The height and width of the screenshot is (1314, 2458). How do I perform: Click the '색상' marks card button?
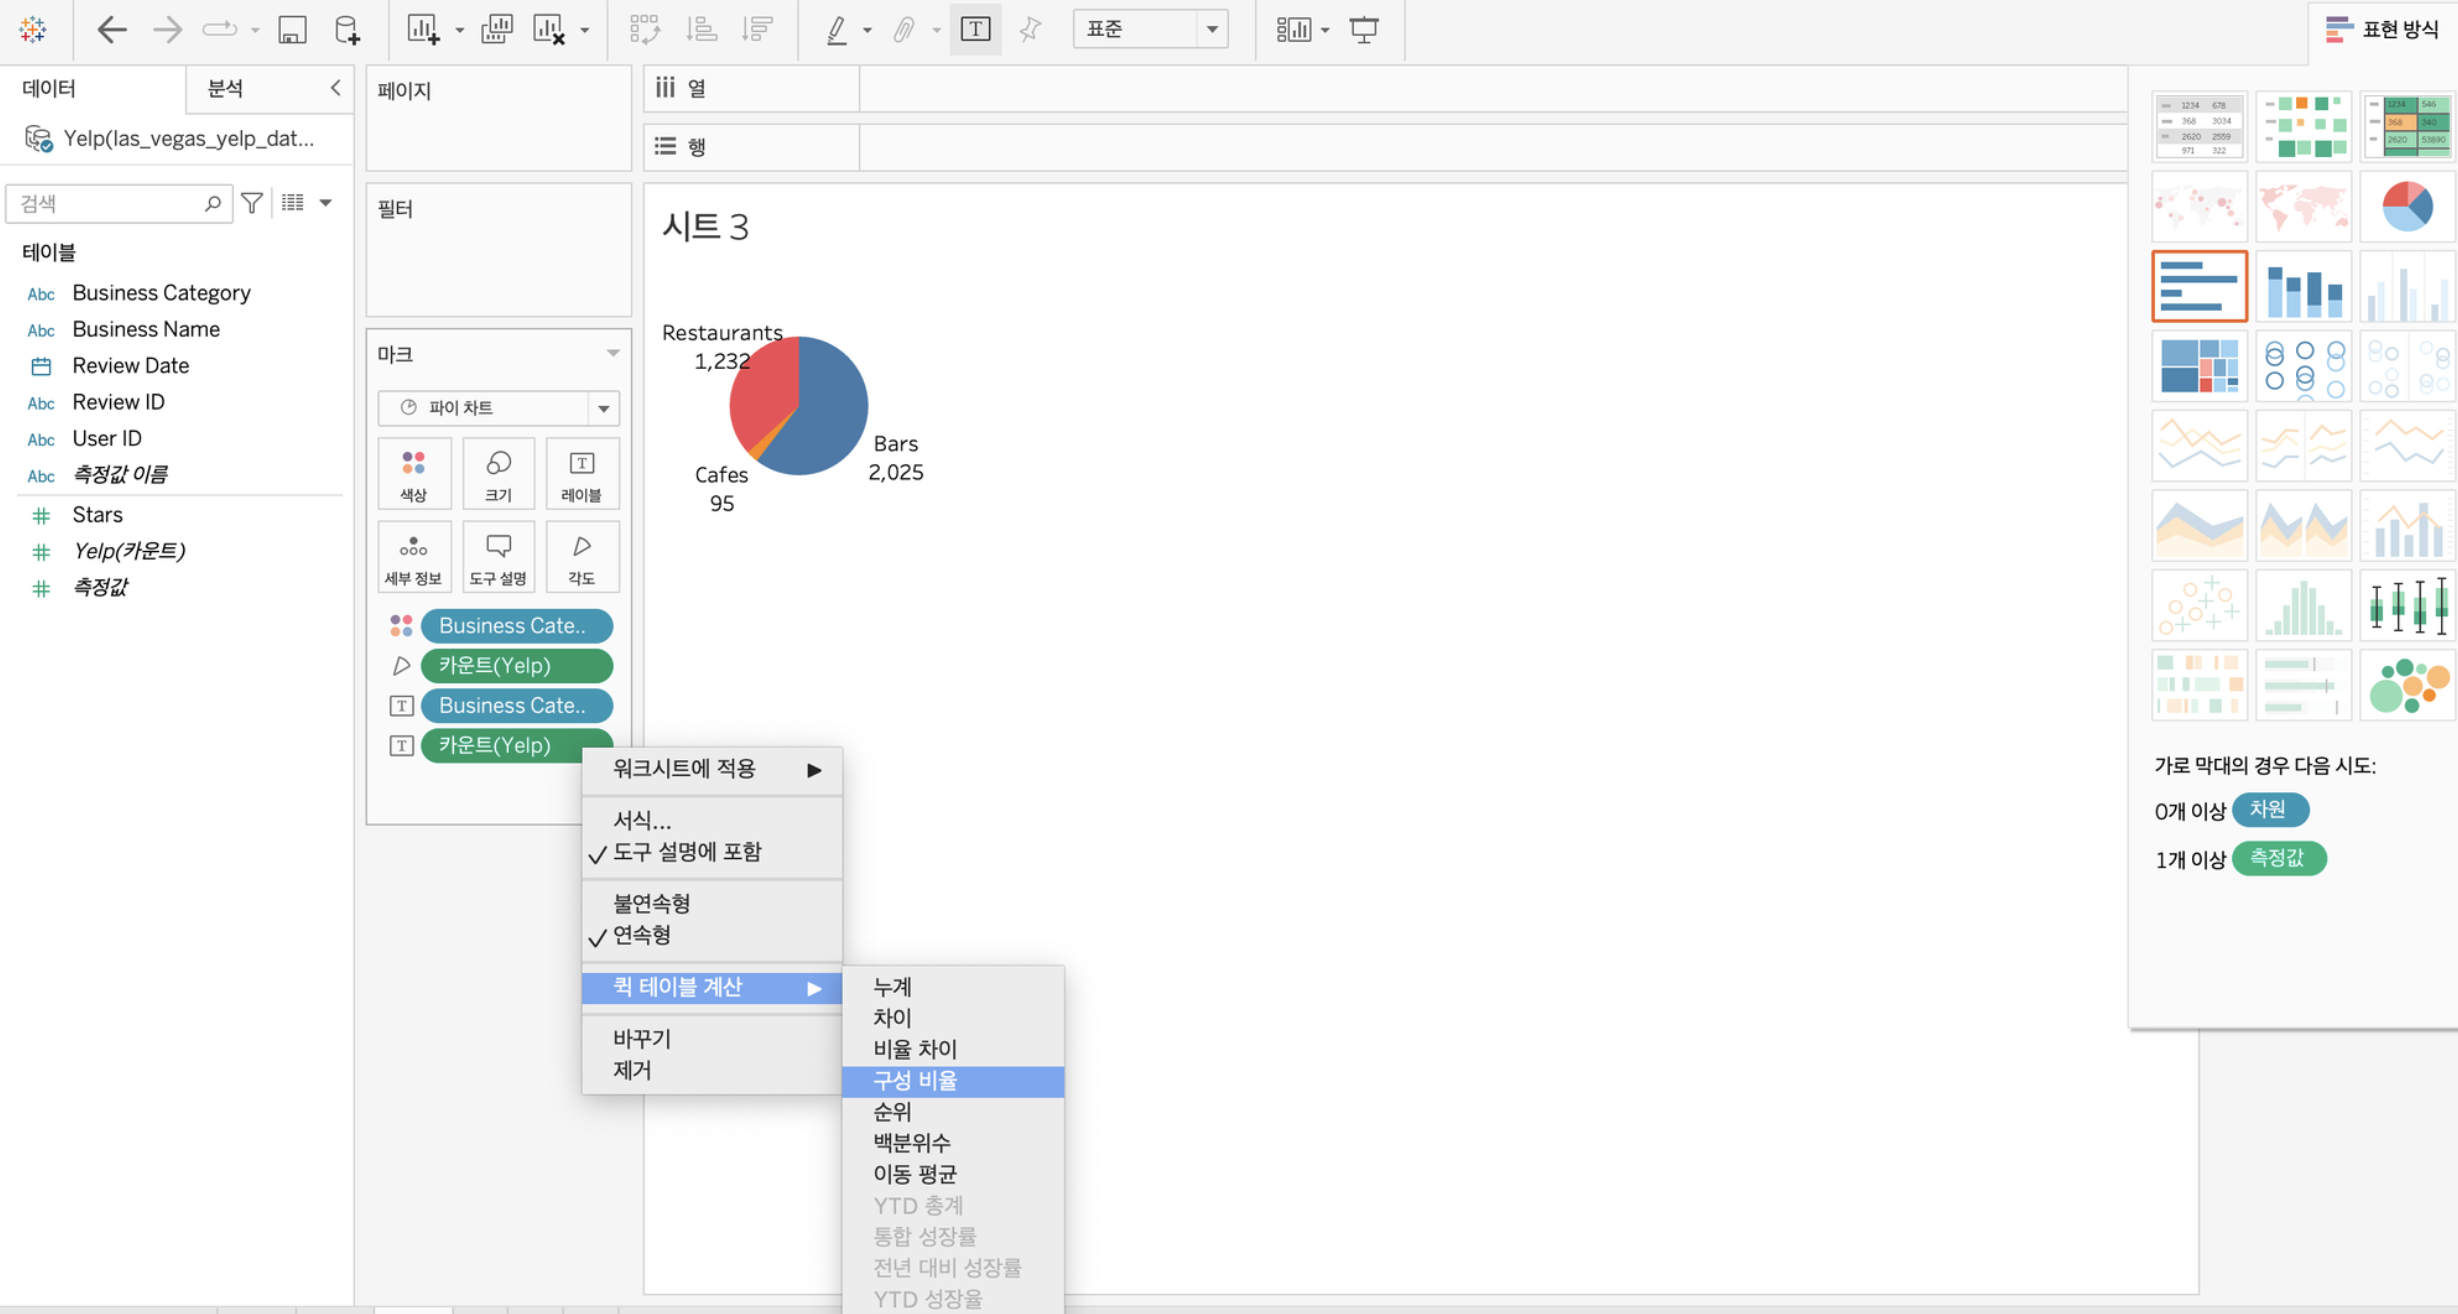pos(413,473)
